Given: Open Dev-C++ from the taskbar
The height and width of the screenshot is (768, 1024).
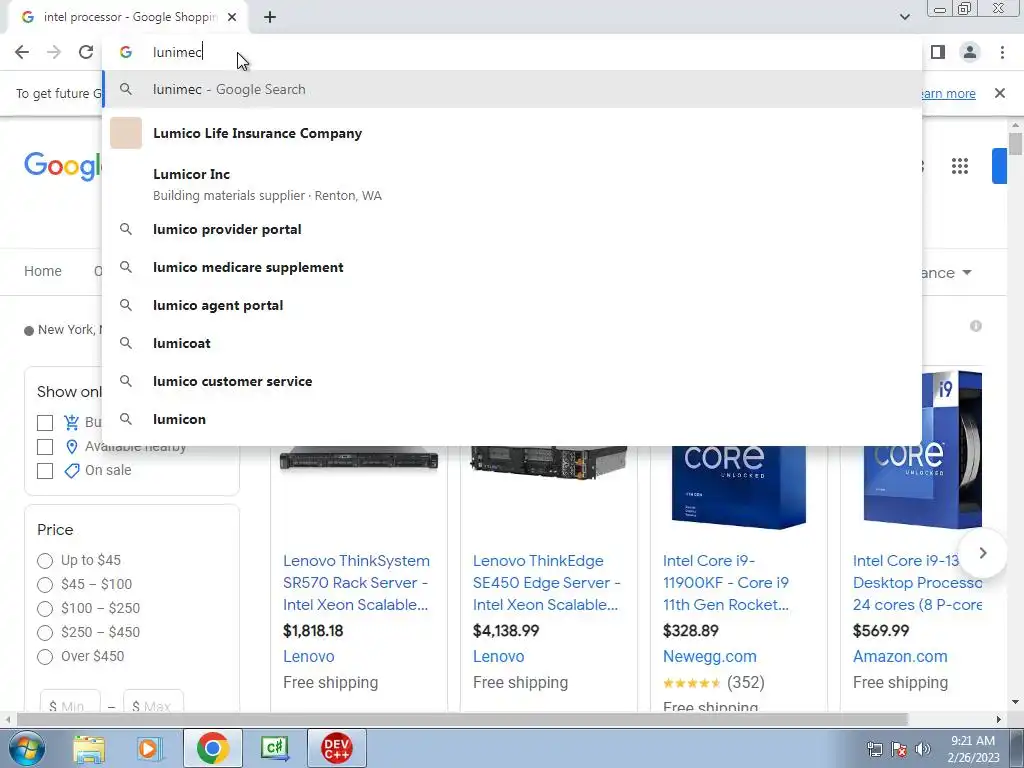Looking at the screenshot, I should (336, 748).
